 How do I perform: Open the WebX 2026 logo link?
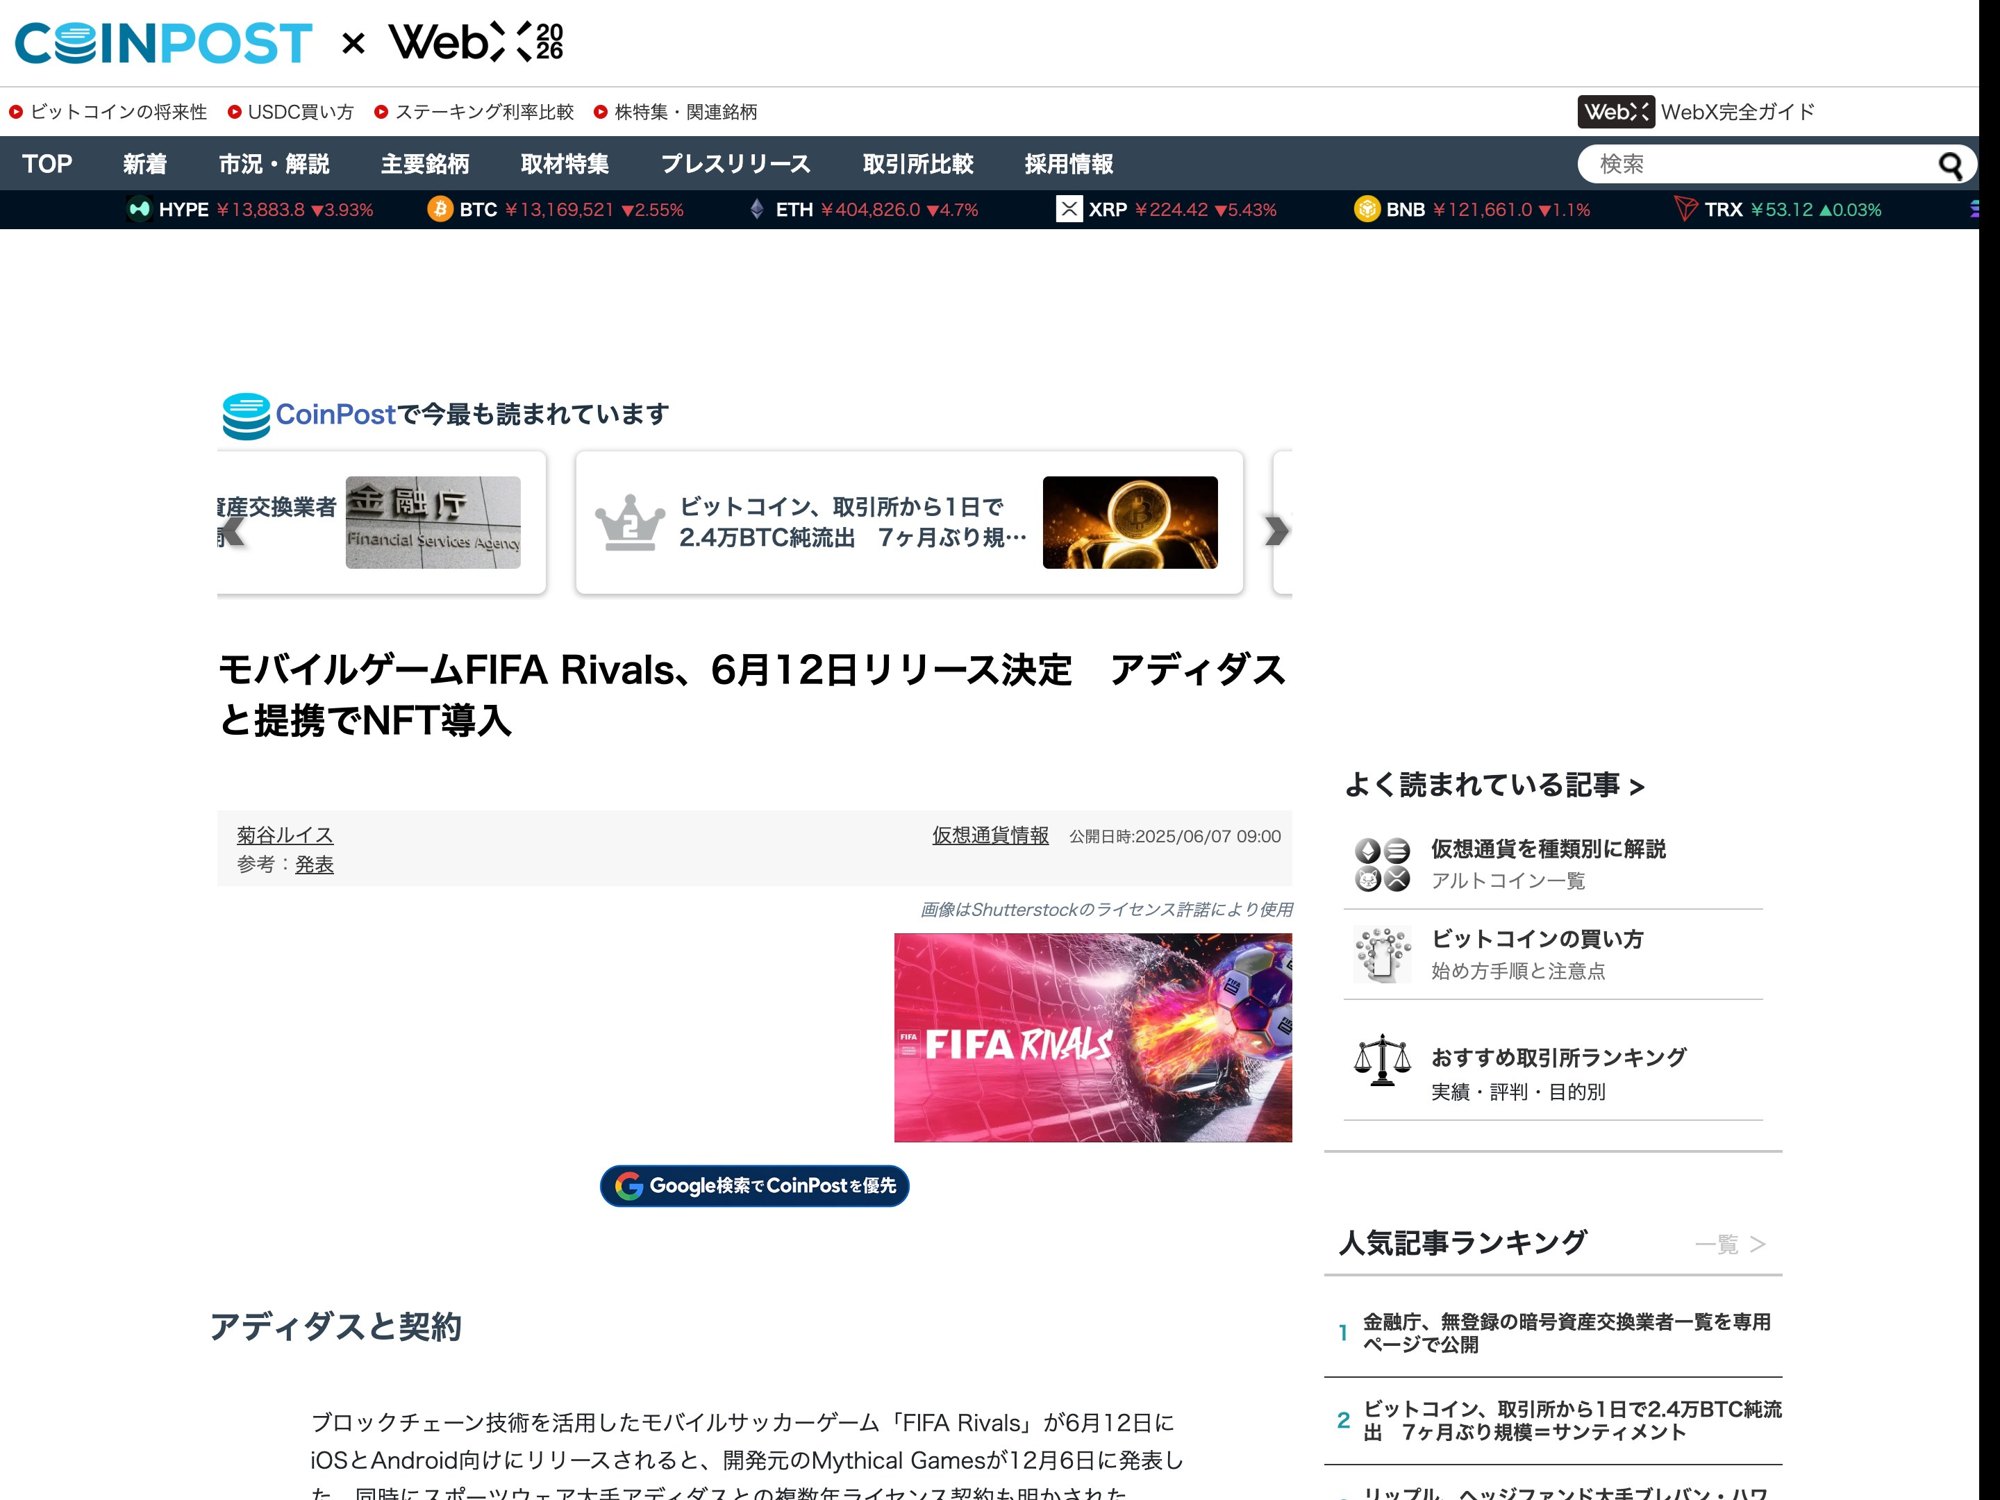click(476, 42)
